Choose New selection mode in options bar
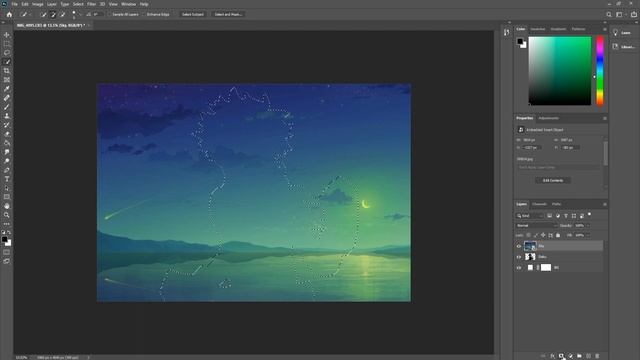 coord(44,14)
